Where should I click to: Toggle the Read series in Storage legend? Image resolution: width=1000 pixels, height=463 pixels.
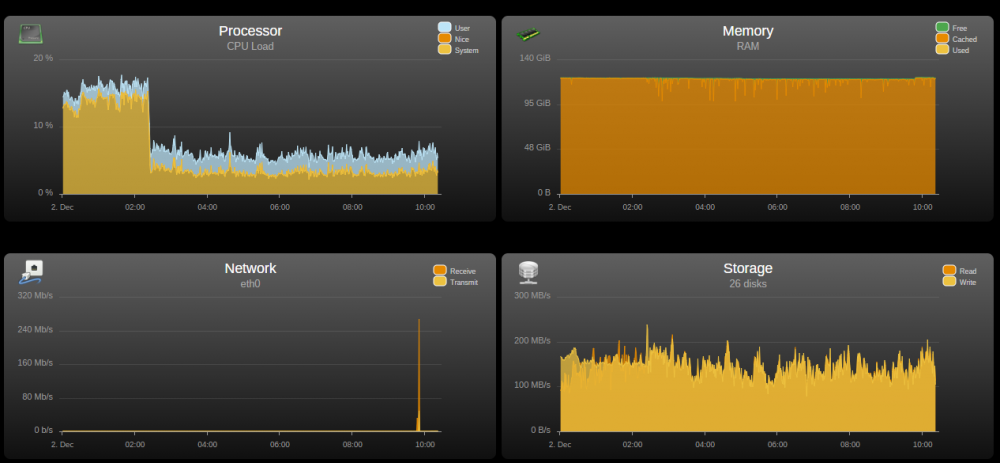(x=959, y=270)
